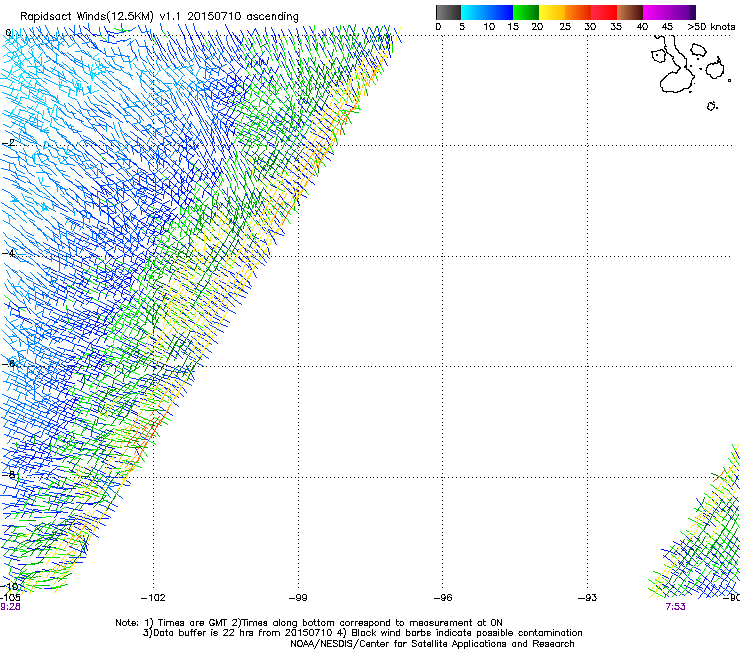Click the magenta-purple 40-50 knots legend segment
740x650 pixels.
coord(669,12)
